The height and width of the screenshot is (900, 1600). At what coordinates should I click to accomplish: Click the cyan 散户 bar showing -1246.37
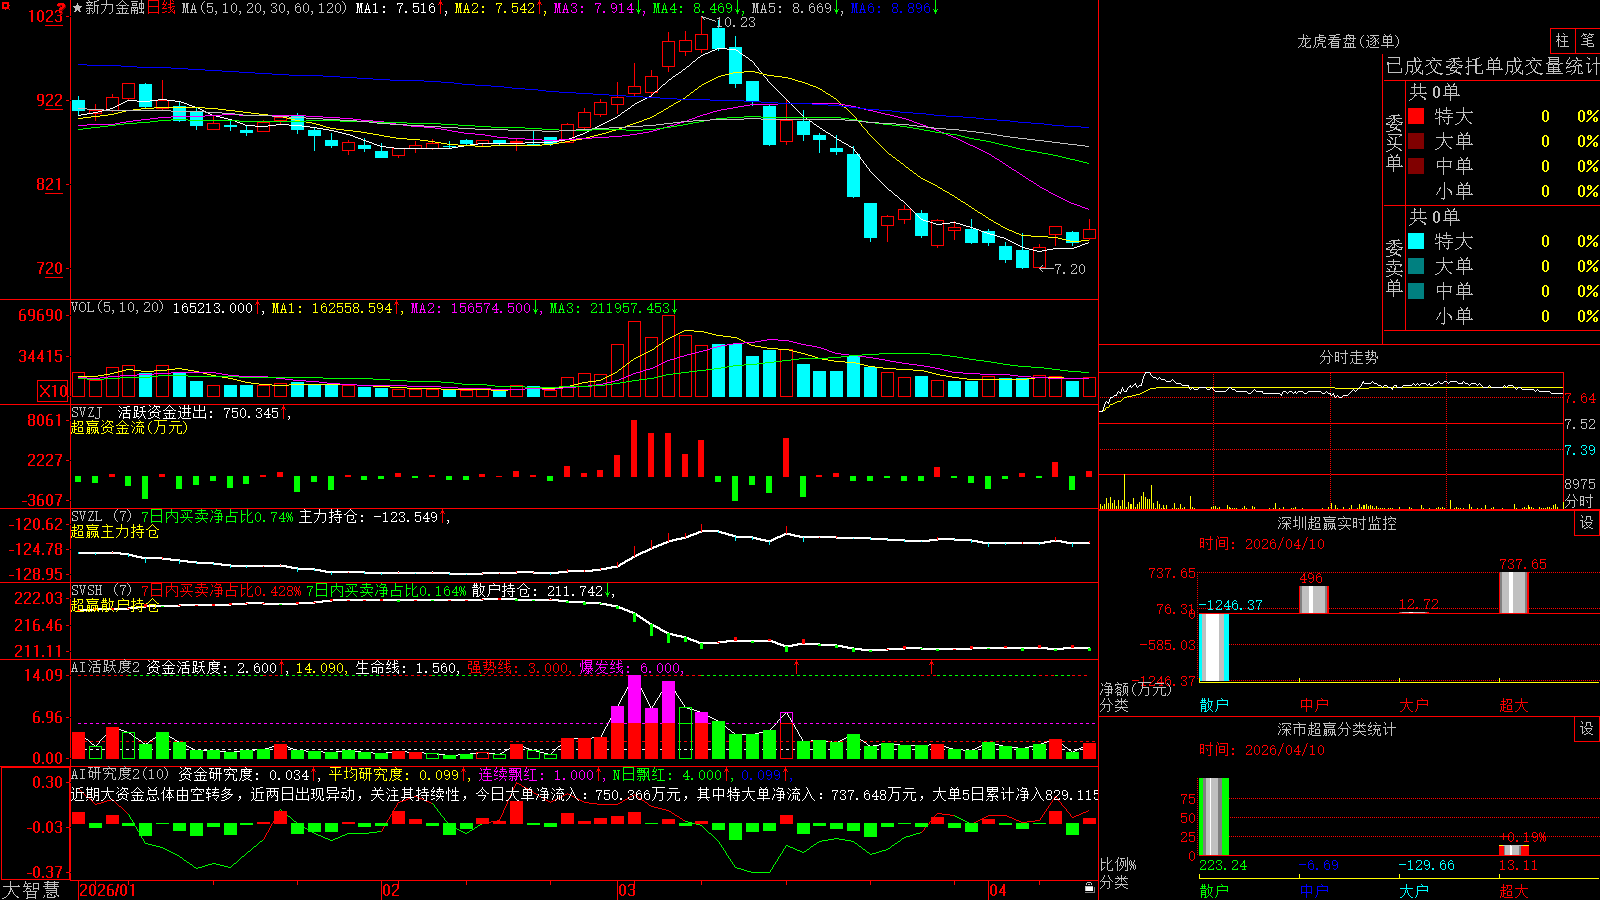click(1214, 647)
